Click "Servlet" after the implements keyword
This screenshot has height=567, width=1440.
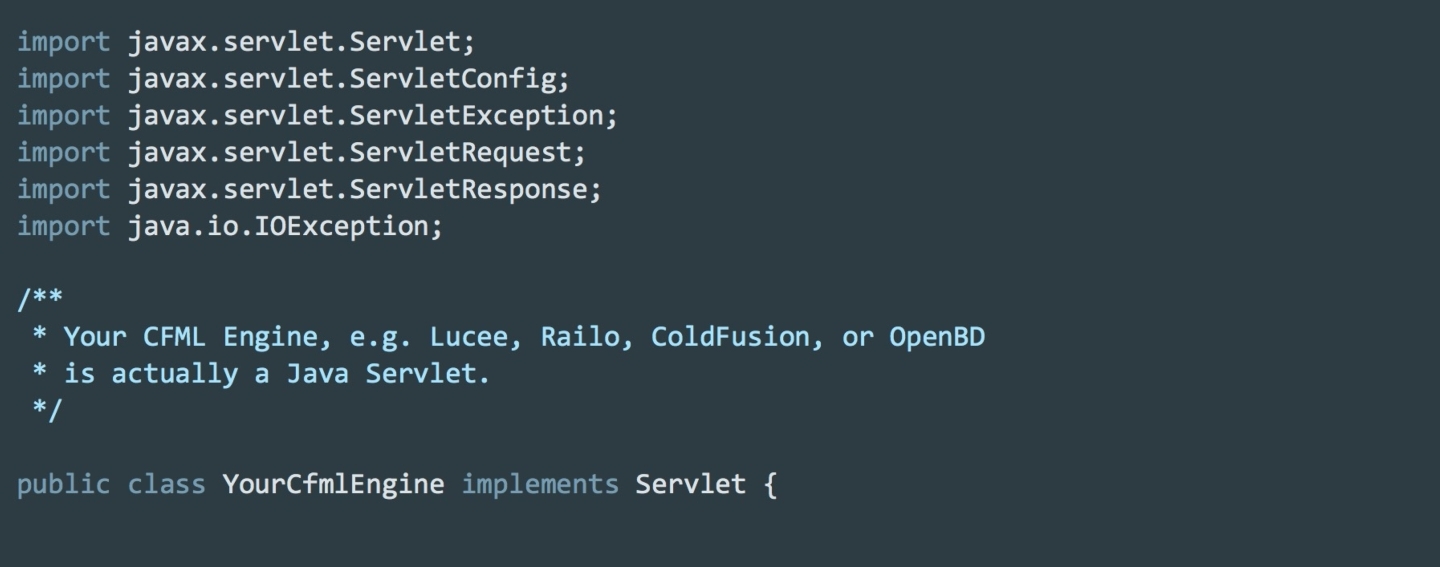point(690,485)
